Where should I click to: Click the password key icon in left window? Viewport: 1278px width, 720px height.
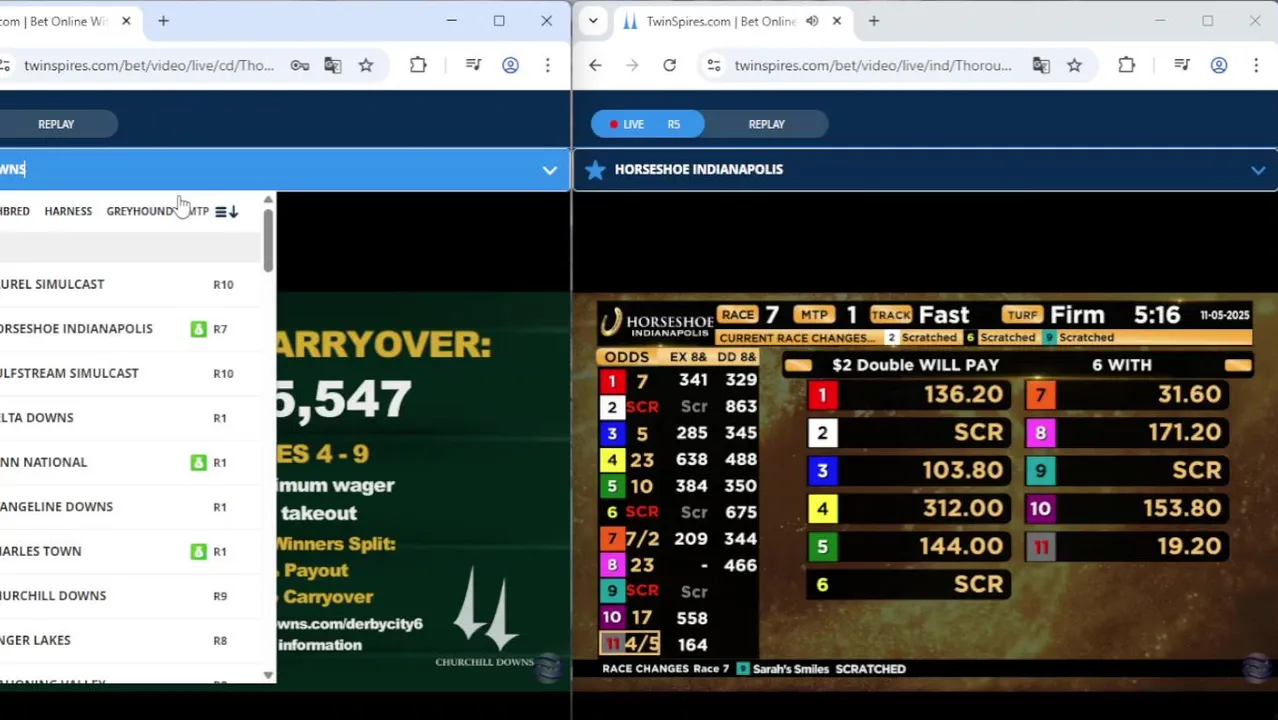tap(300, 65)
